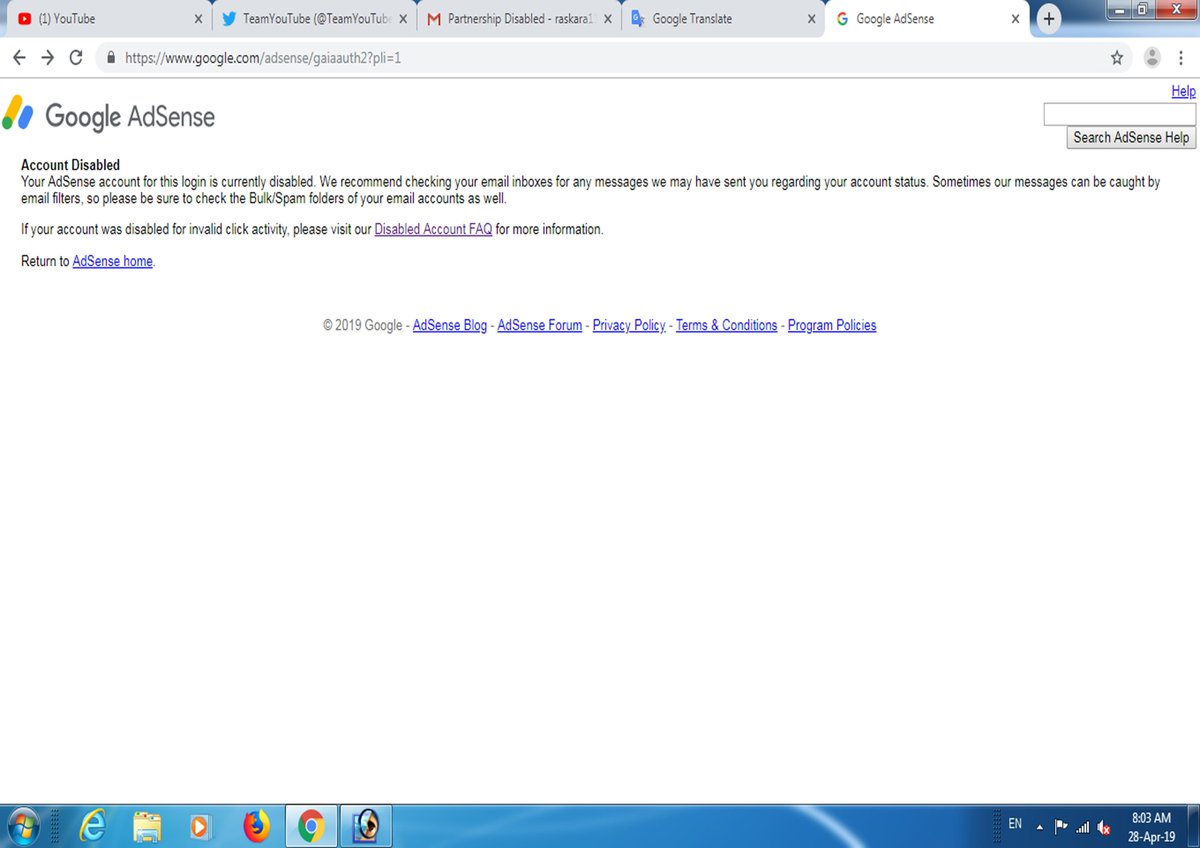Close the Google Translate tab
Image resolution: width=1200 pixels, height=848 pixels.
(x=811, y=19)
